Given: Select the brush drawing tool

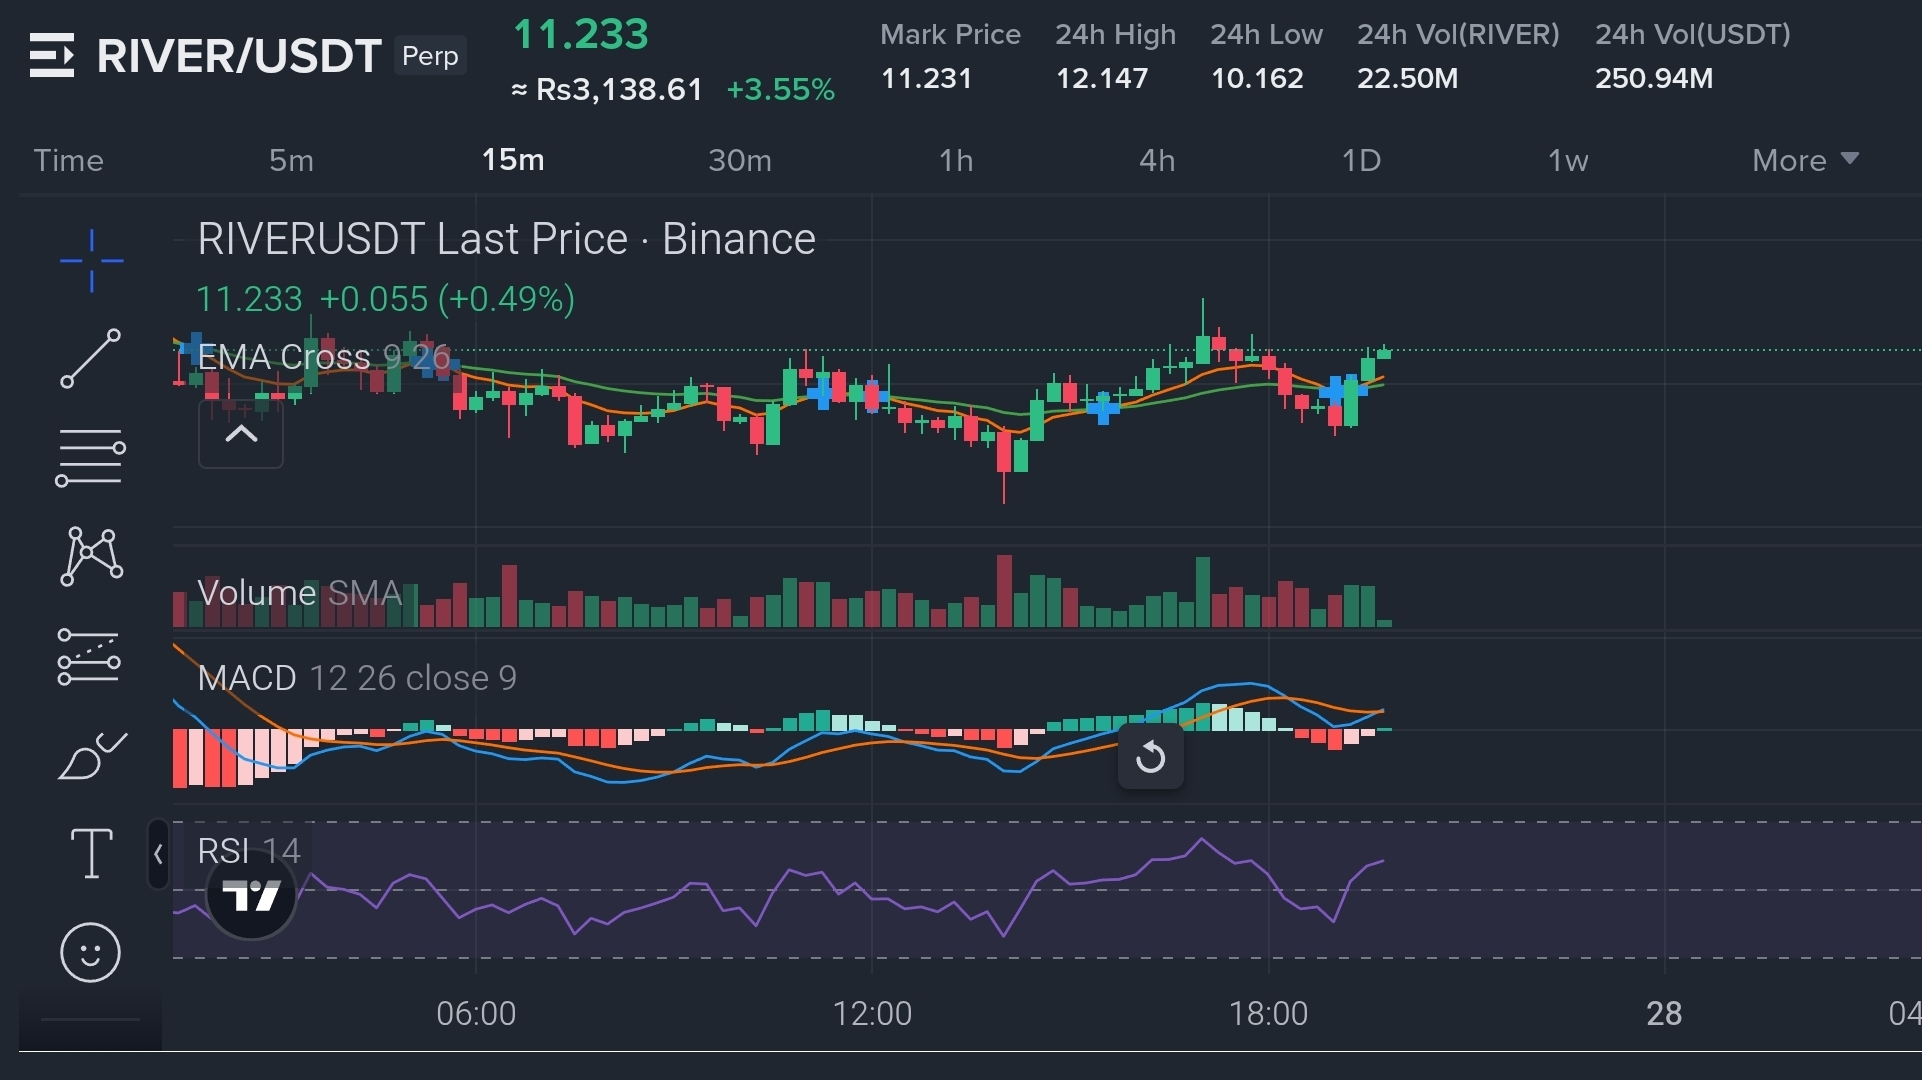Looking at the screenshot, I should click(91, 756).
